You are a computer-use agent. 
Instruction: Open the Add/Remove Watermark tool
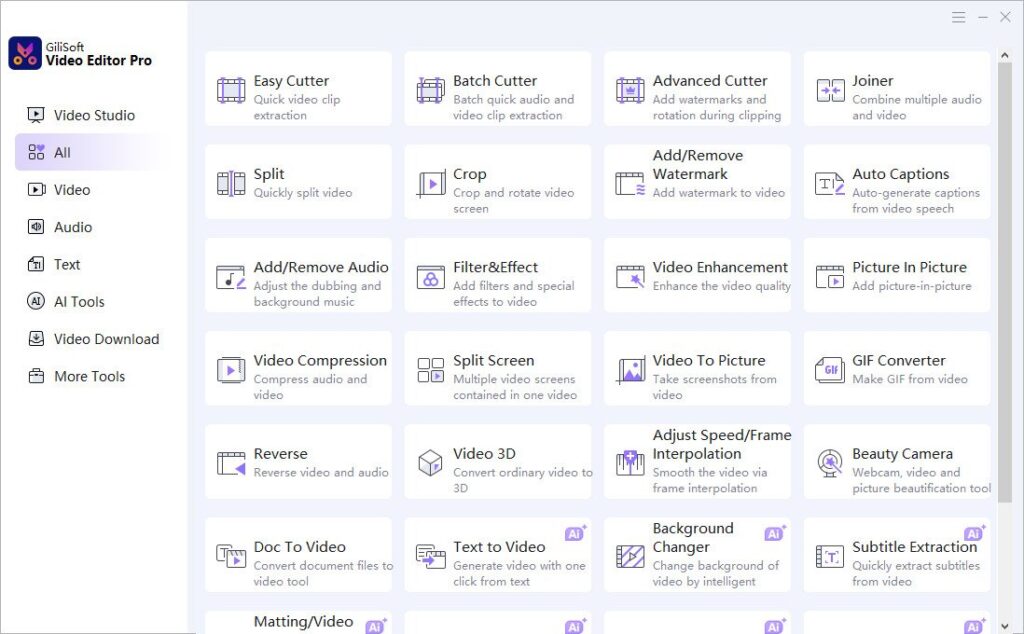pyautogui.click(x=697, y=181)
